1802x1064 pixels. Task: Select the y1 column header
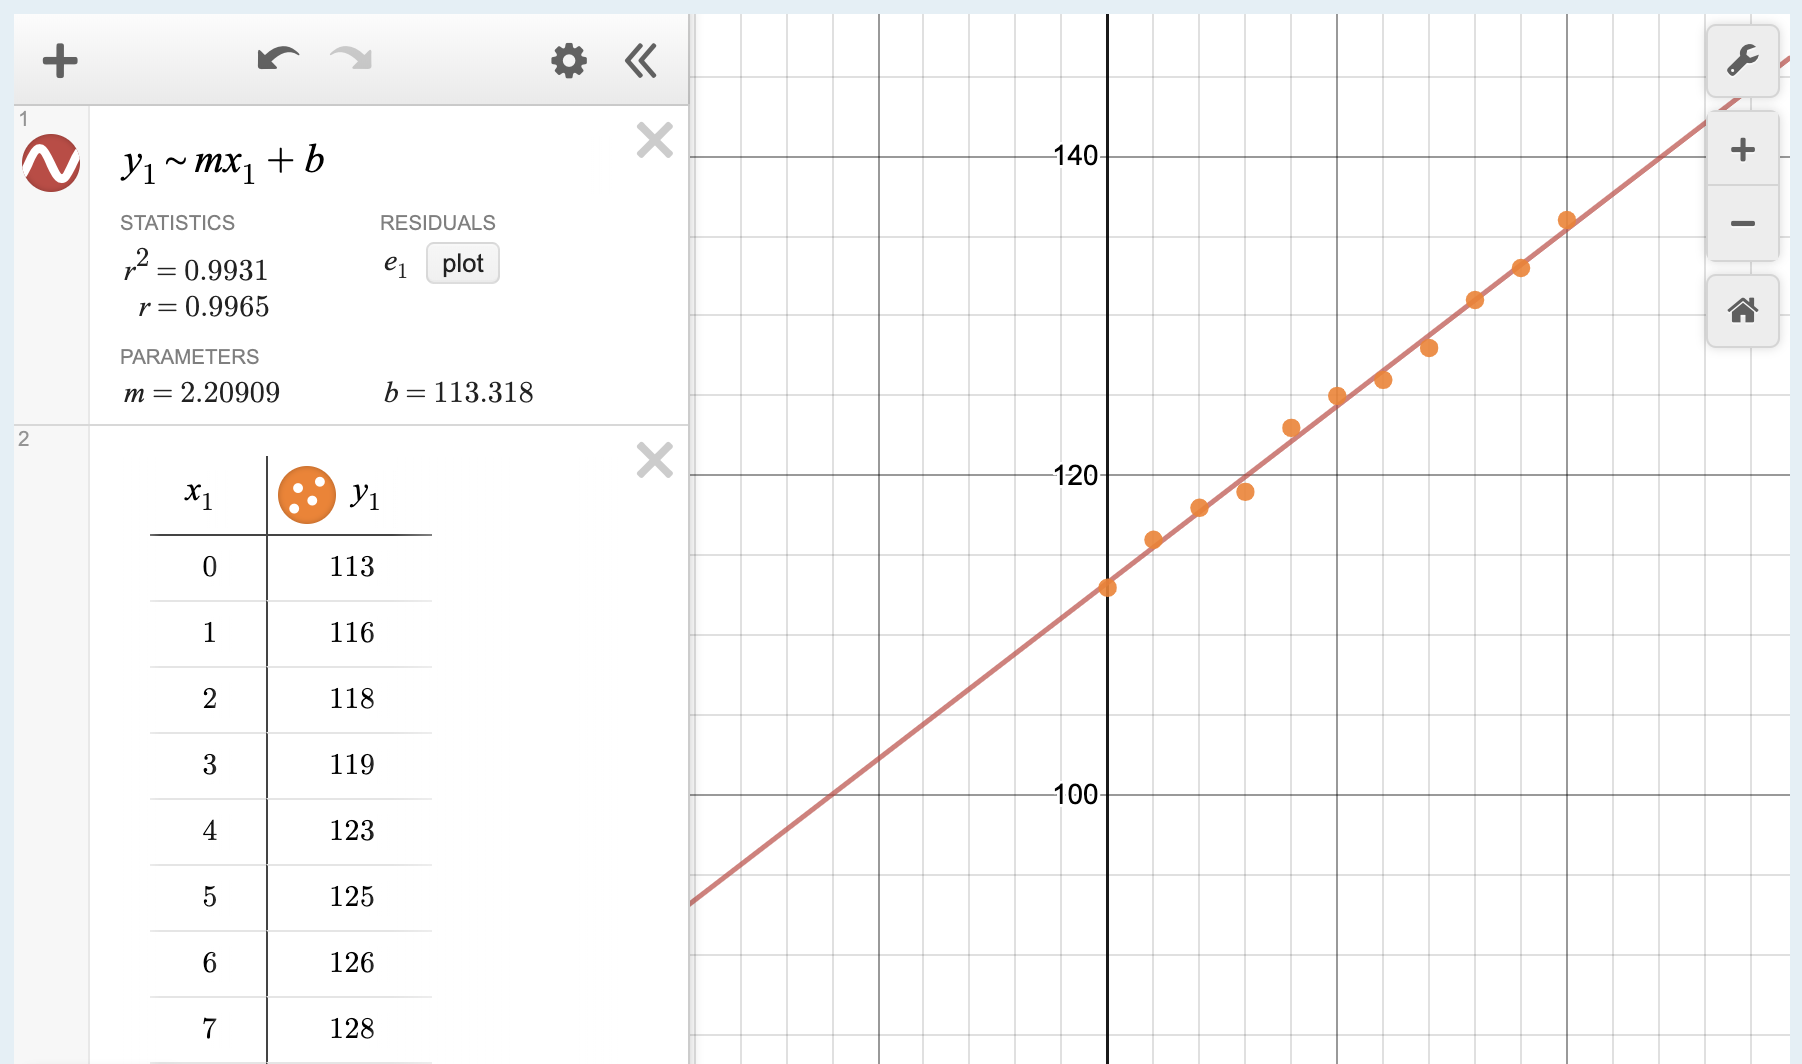(365, 494)
